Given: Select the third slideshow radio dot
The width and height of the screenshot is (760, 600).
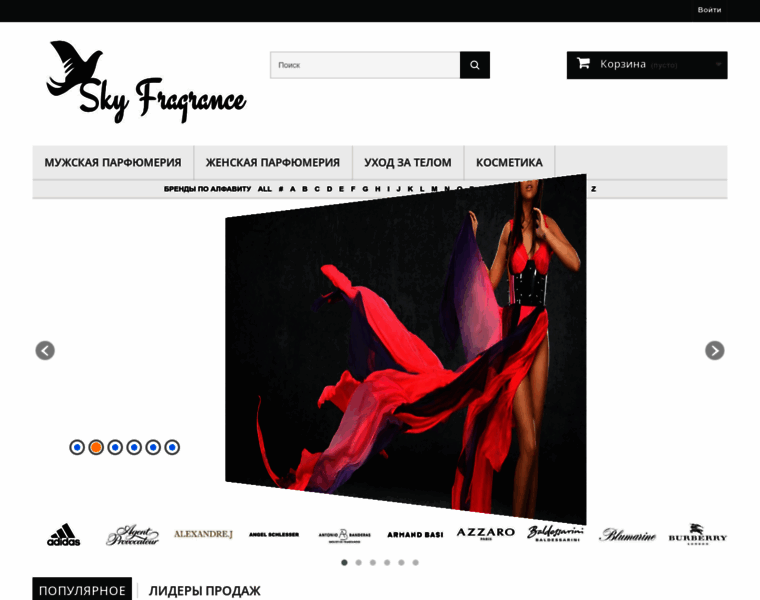Looking at the screenshot, I should 115,447.
